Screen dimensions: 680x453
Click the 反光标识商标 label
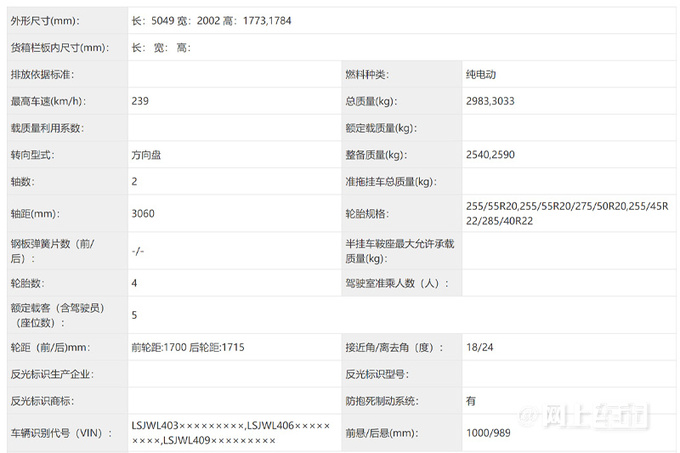coord(42,401)
